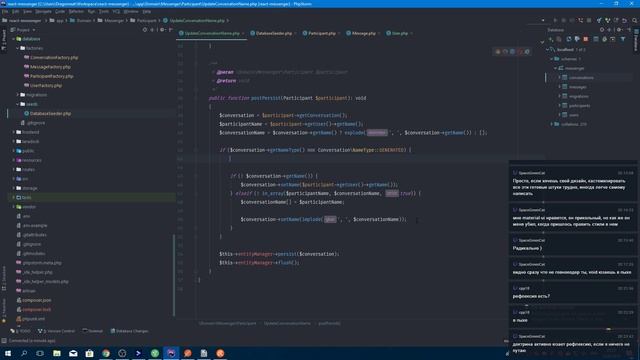
Task: Hide the Project panel
Action: click(x=171, y=30)
